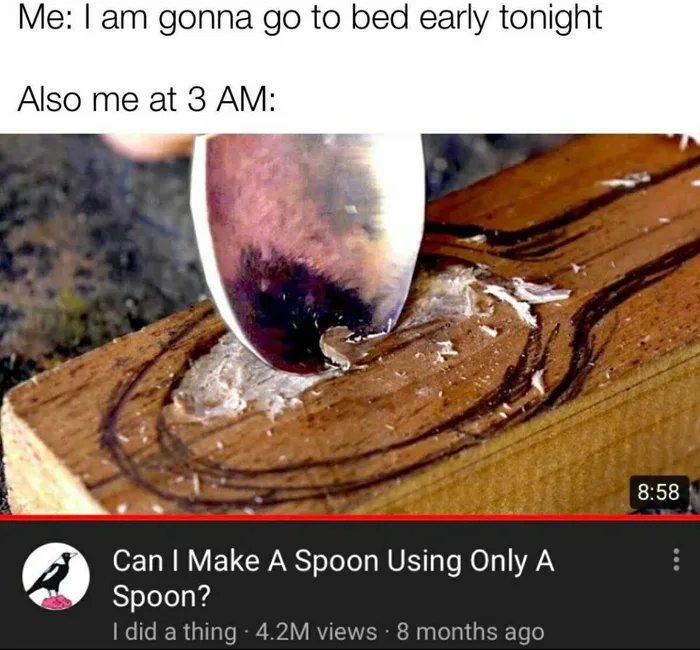Click the dark bar right of '8 months ago'
Image resolution: width=700 pixels, height=650 pixels.
tap(621, 632)
